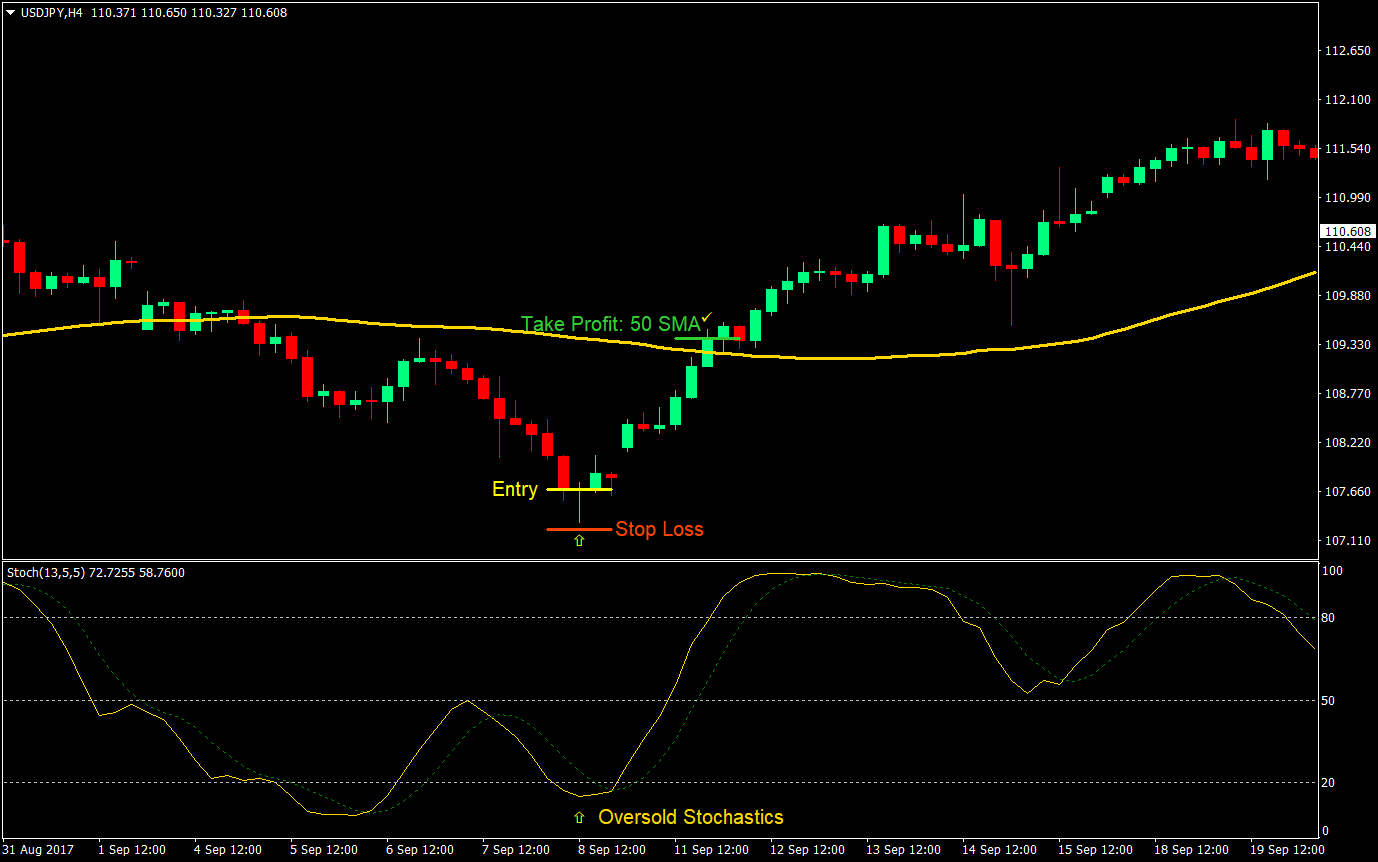Click the highlighted 110.608 price tag

1347,231
